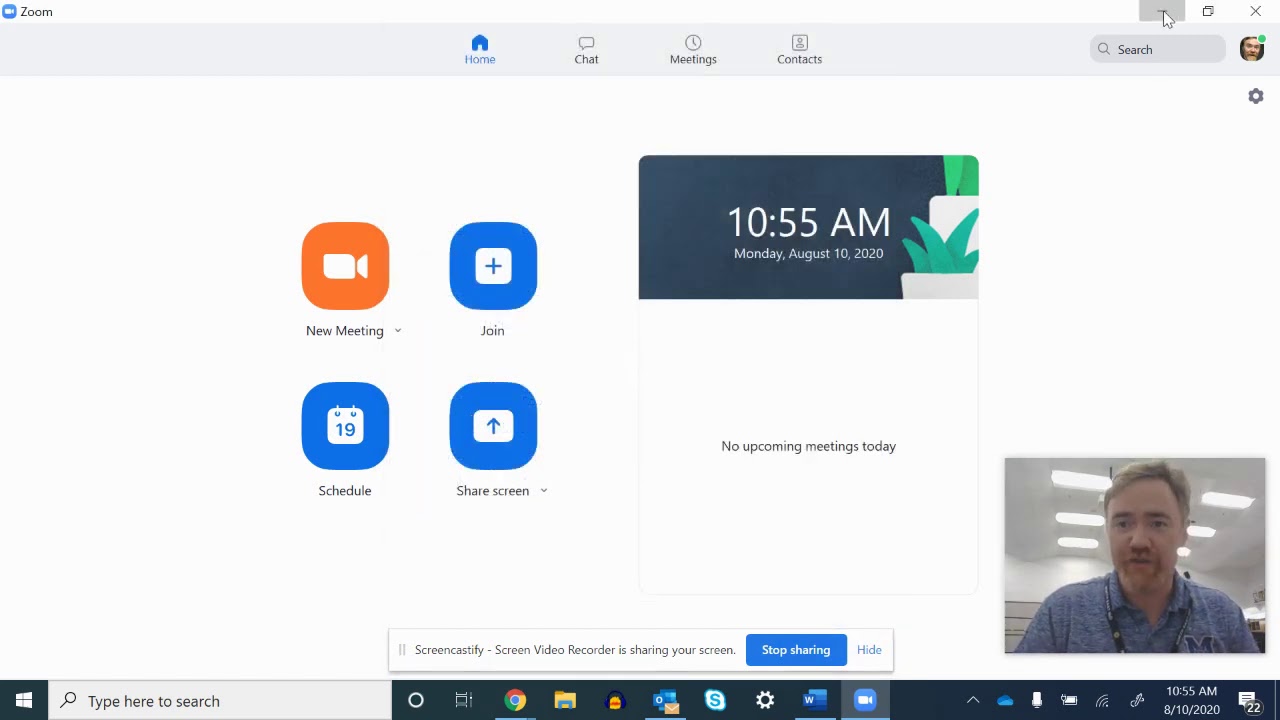Viewport: 1280px width, 720px height.
Task: Open Word from the taskbar
Action: 815,701
